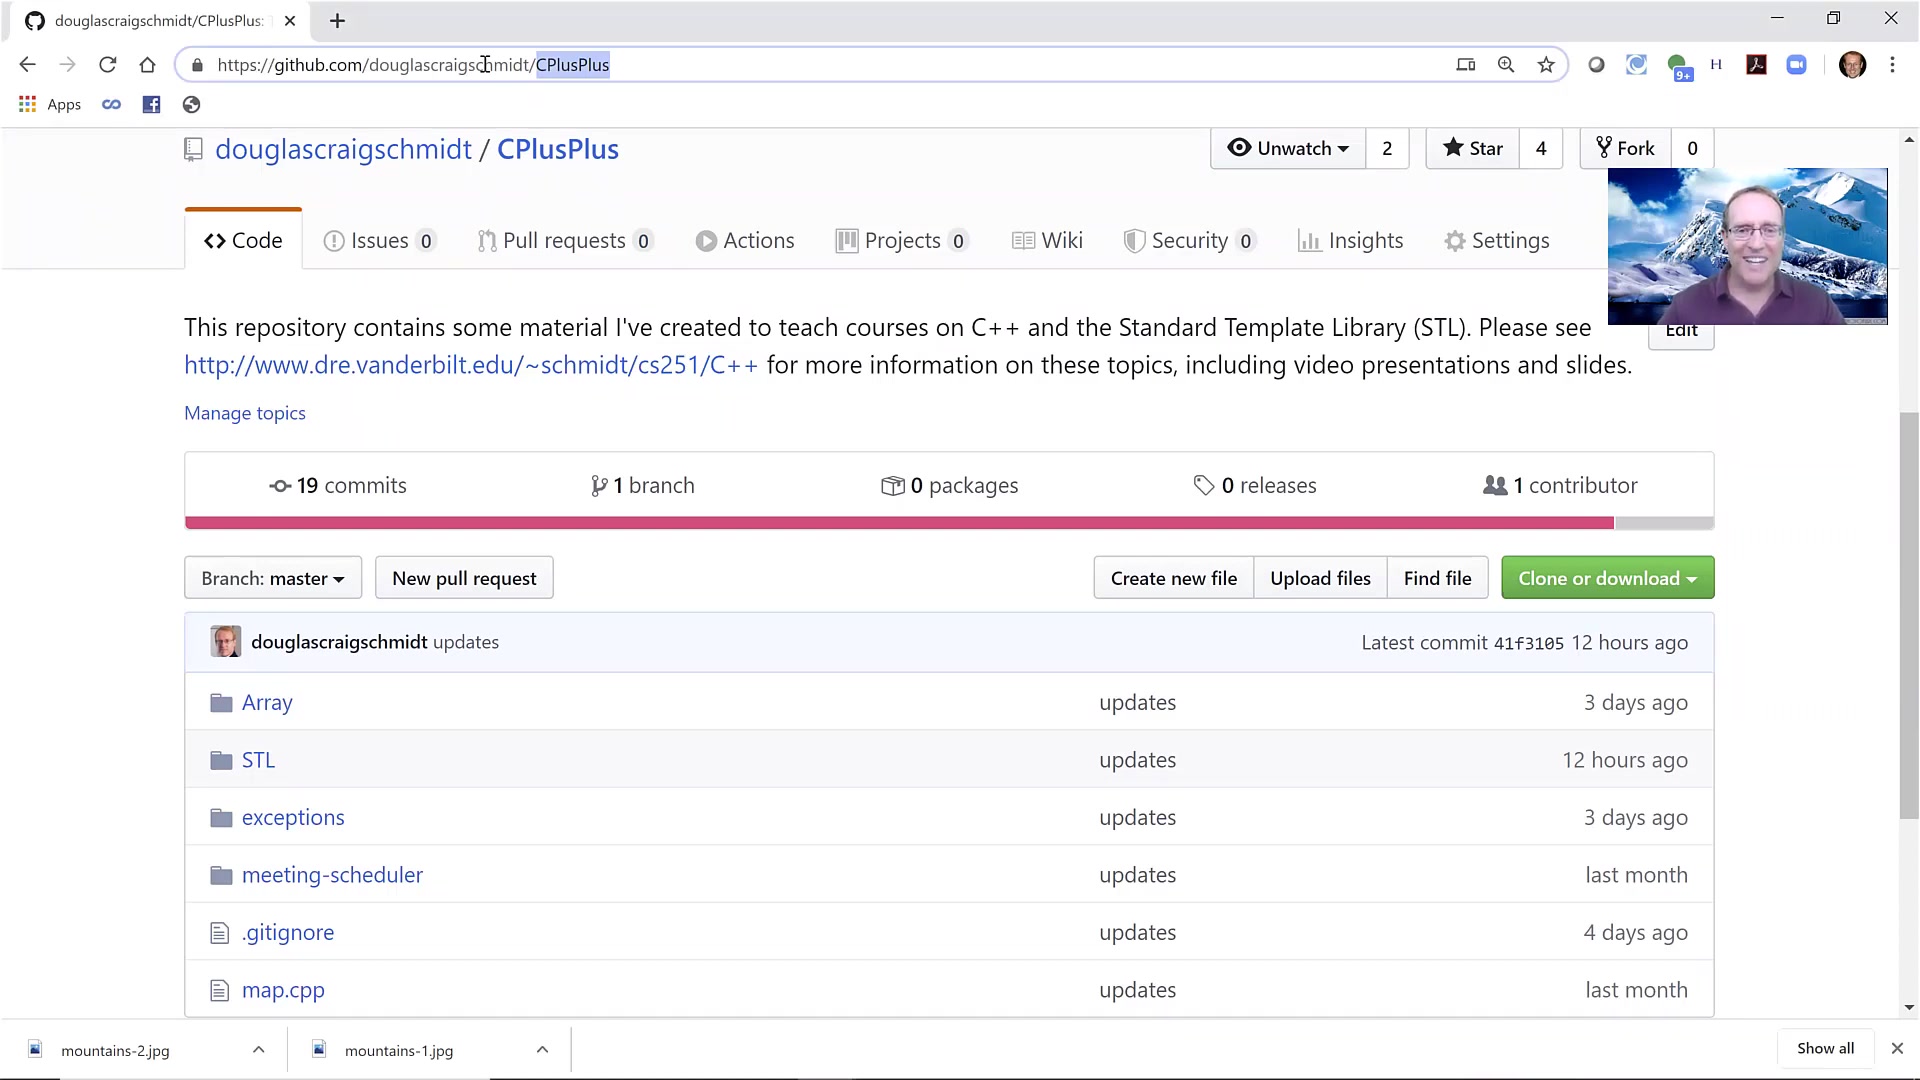Open the Insights tab

1350,241
